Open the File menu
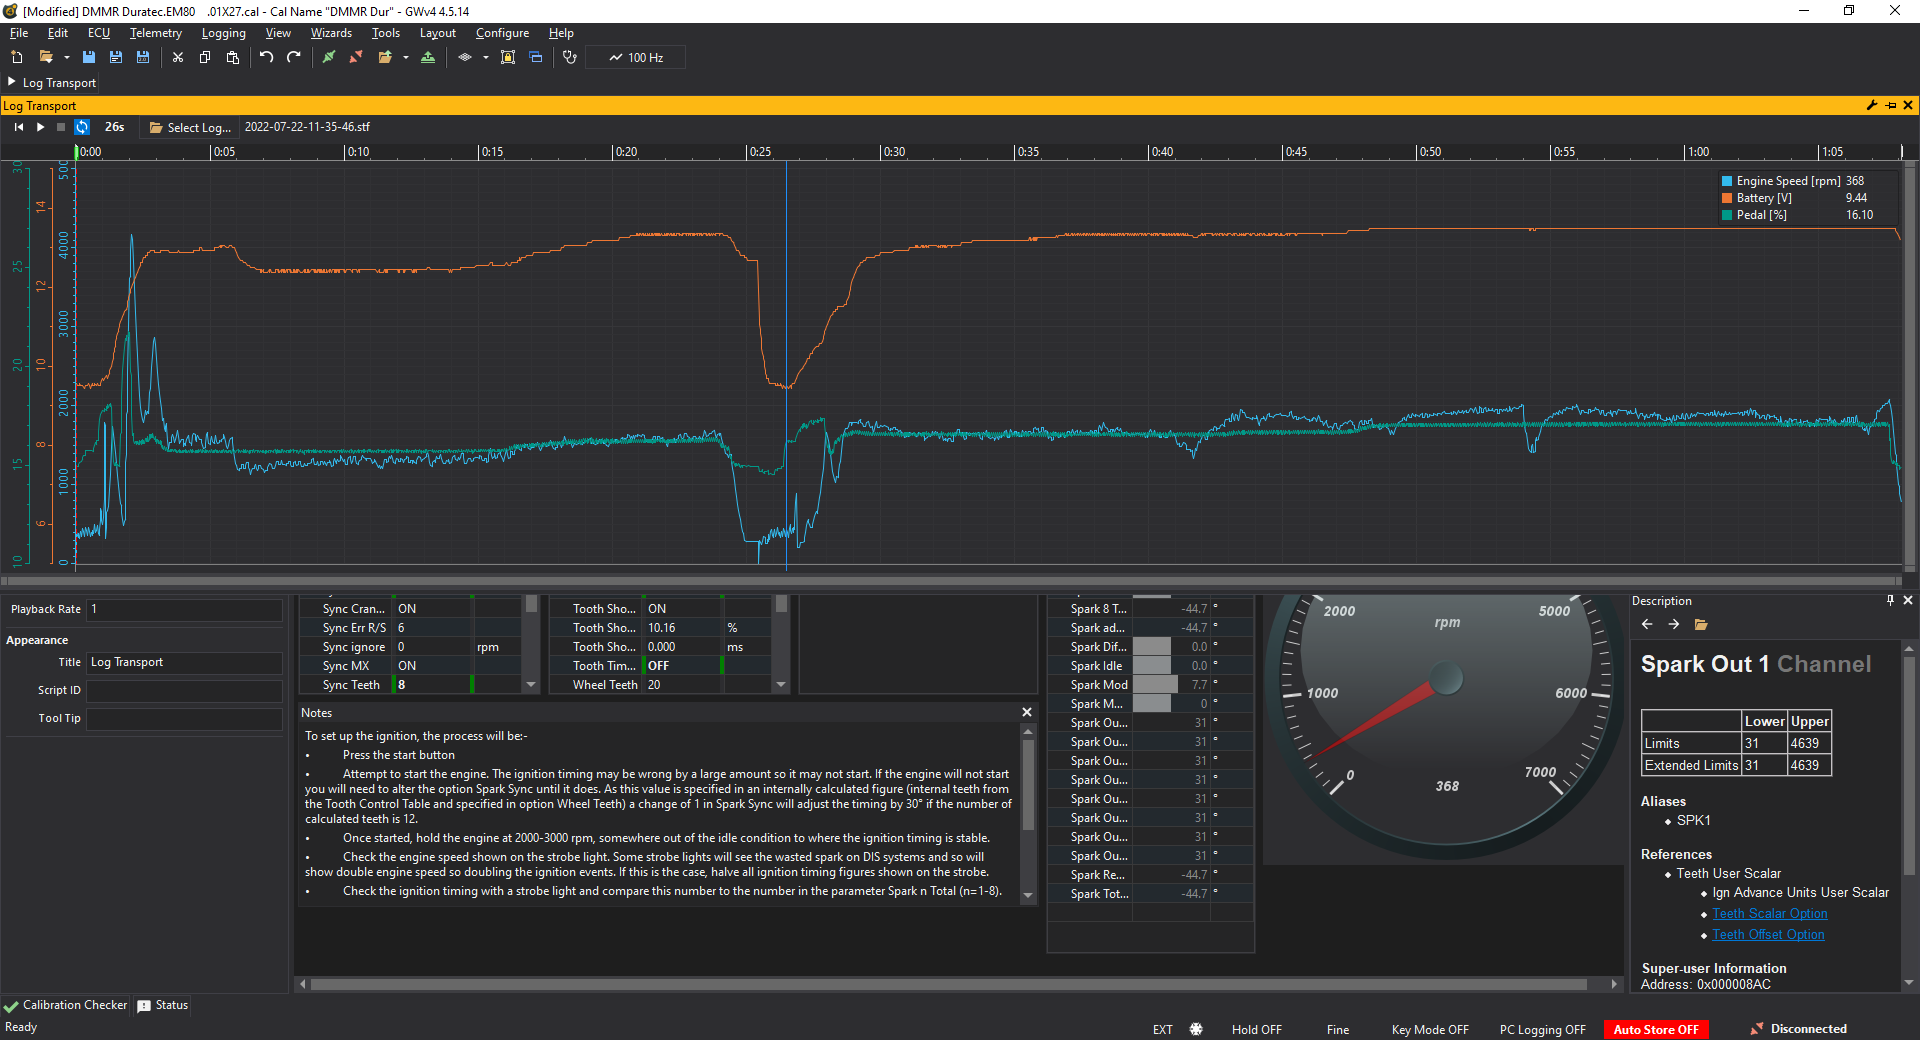 click(19, 33)
